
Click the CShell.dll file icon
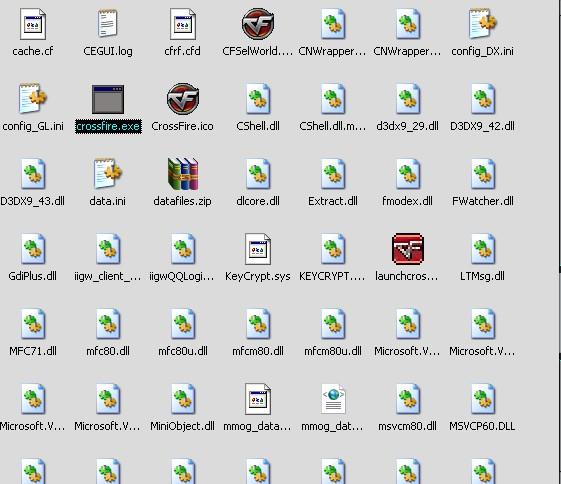(258, 99)
